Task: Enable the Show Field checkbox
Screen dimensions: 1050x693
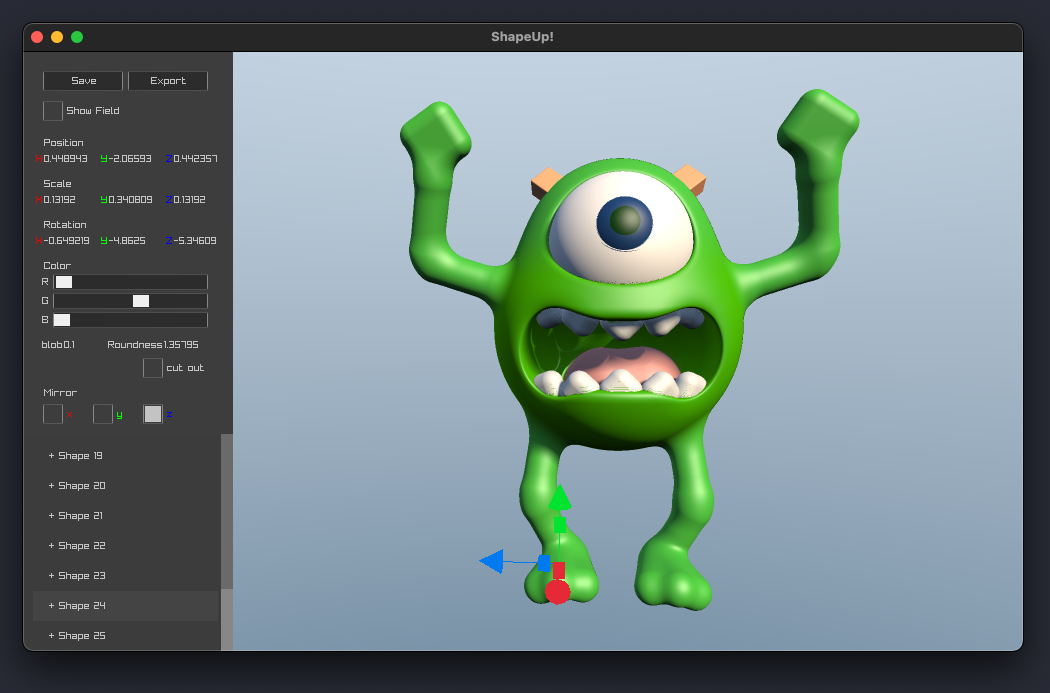Action: (53, 111)
